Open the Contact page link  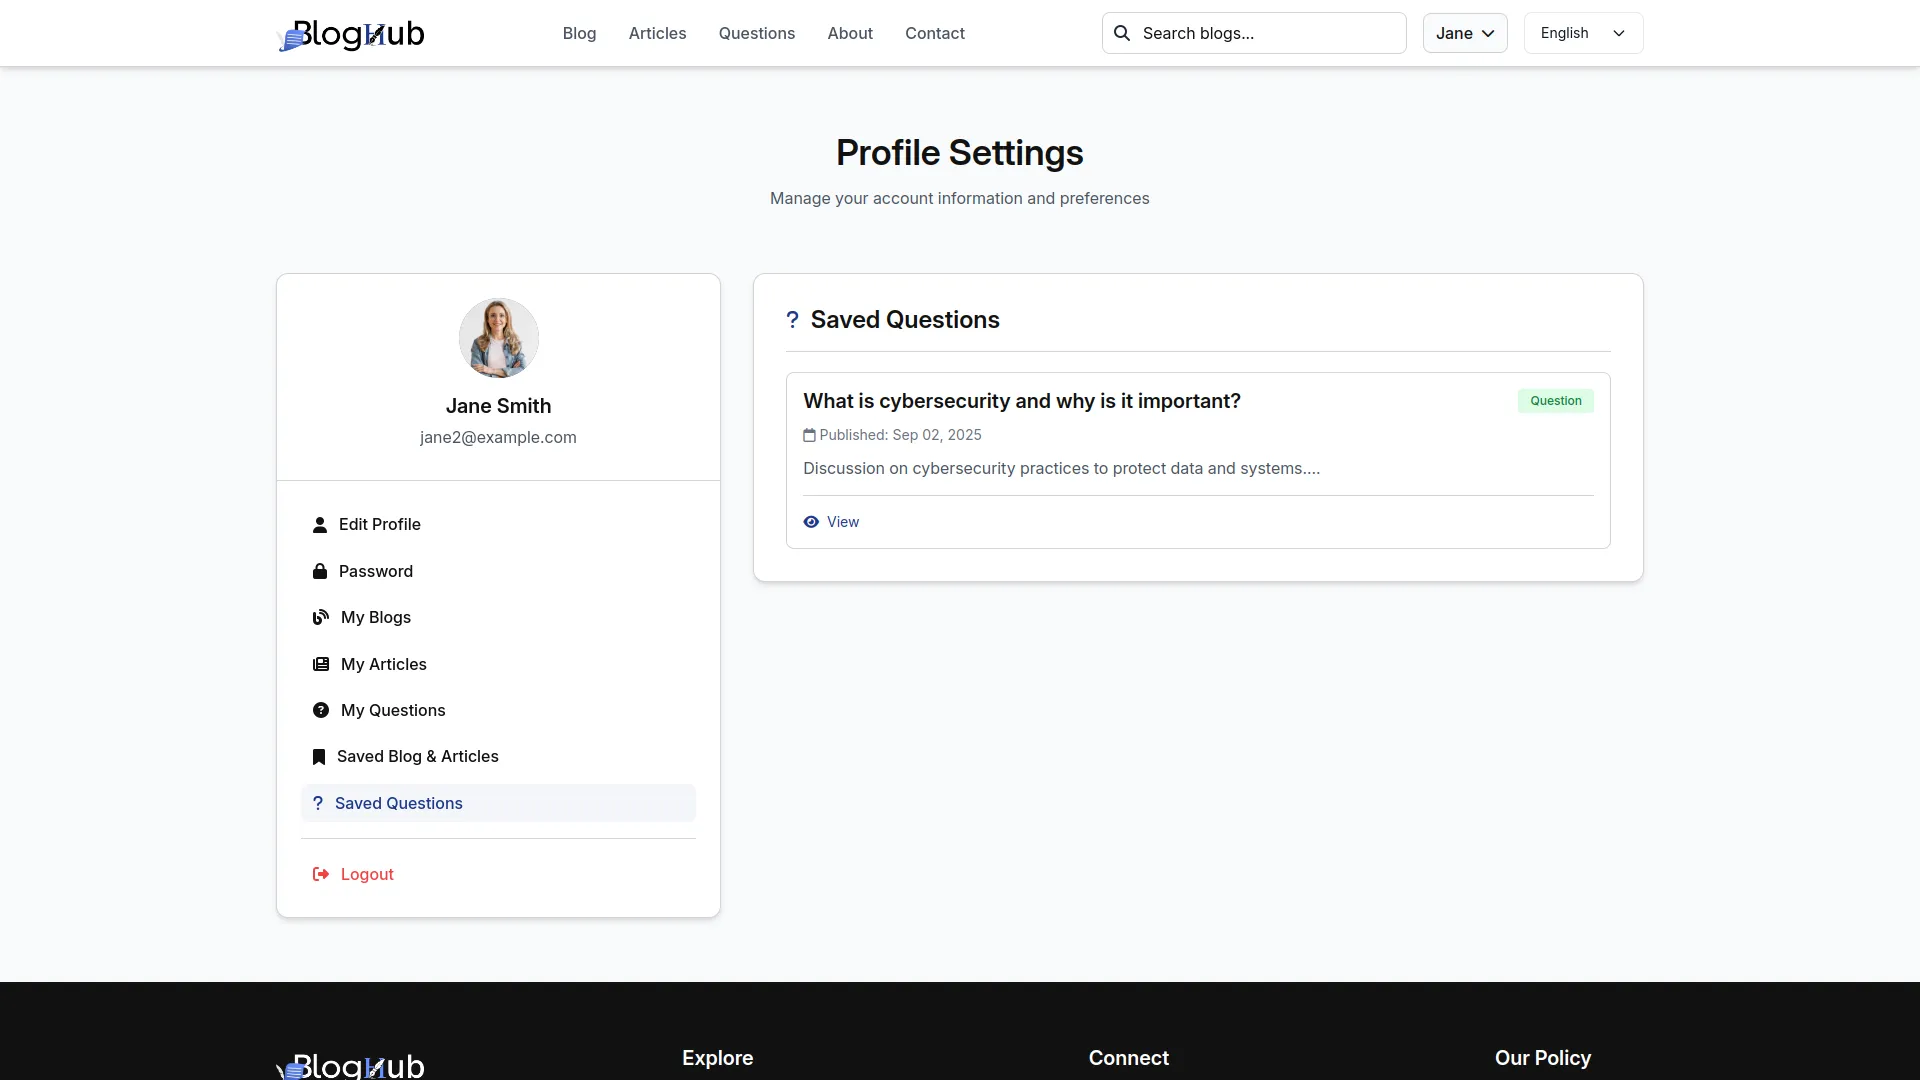(934, 33)
